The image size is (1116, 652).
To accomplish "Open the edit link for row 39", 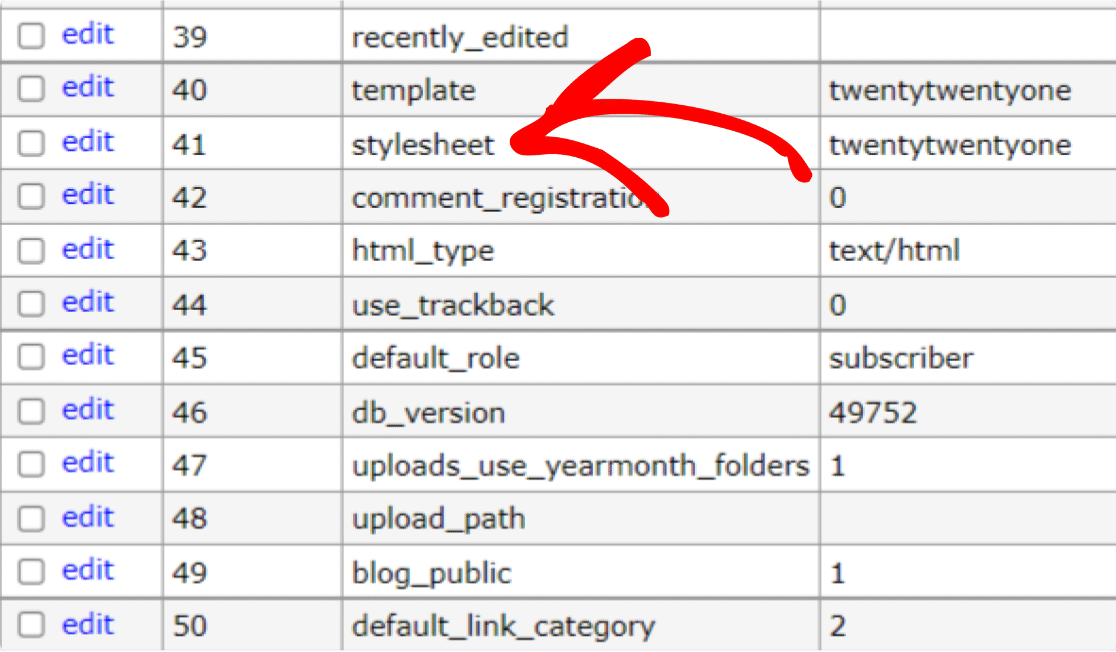I will (x=88, y=33).
